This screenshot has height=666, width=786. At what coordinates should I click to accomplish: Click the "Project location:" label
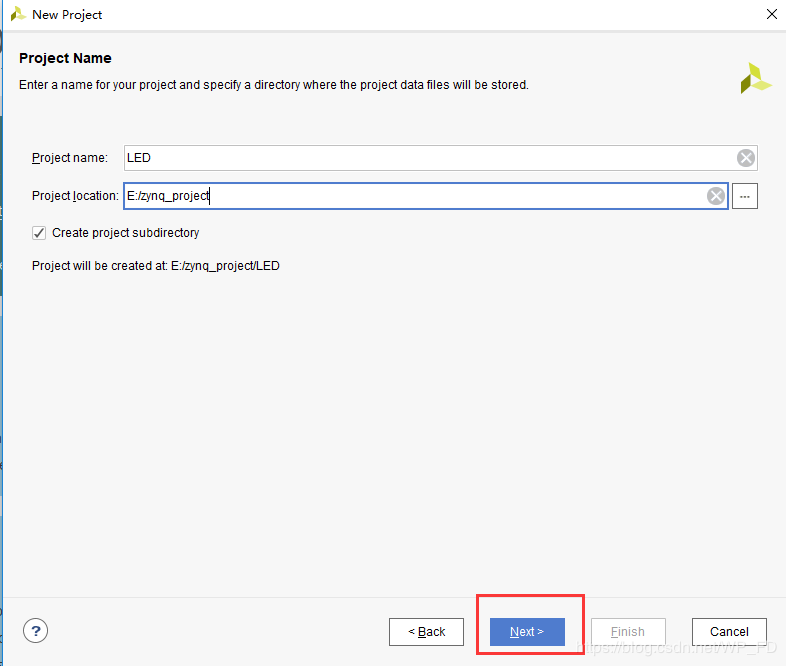tap(75, 196)
